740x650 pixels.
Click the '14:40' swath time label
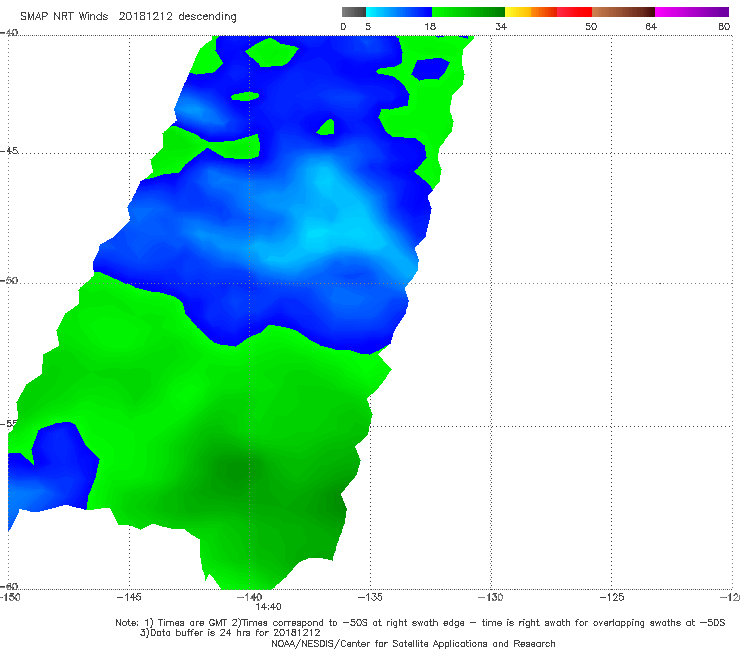[x=269, y=607]
